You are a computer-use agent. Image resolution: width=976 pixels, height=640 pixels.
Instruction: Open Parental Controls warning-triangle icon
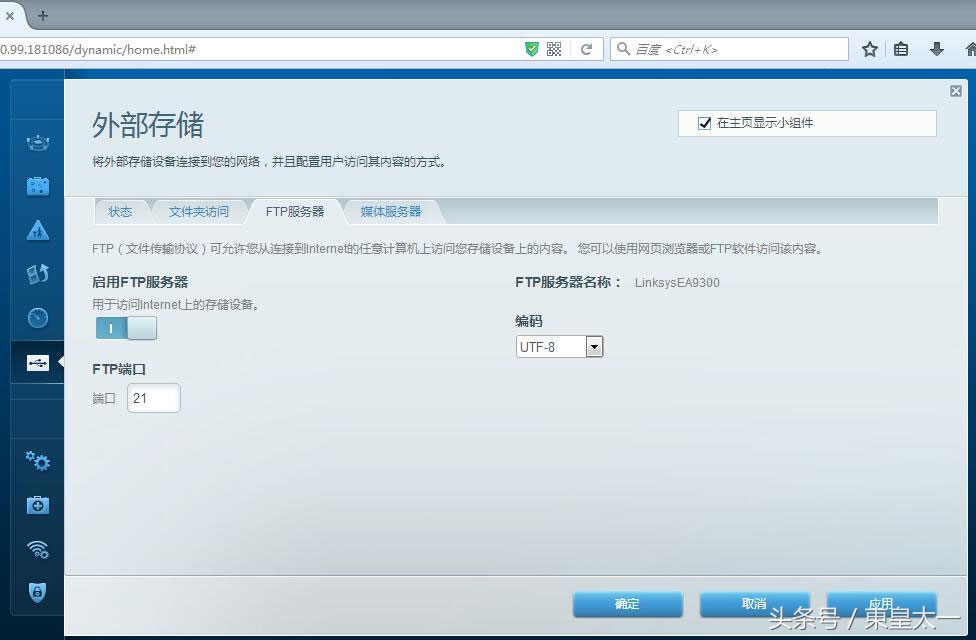point(37,230)
